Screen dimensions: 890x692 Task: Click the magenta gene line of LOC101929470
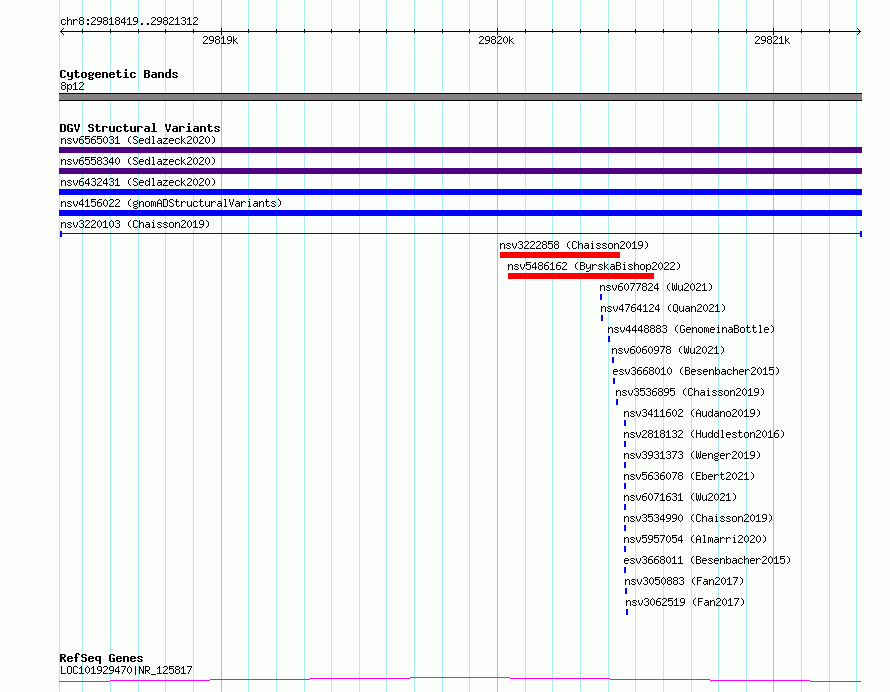pyautogui.click(x=460, y=679)
